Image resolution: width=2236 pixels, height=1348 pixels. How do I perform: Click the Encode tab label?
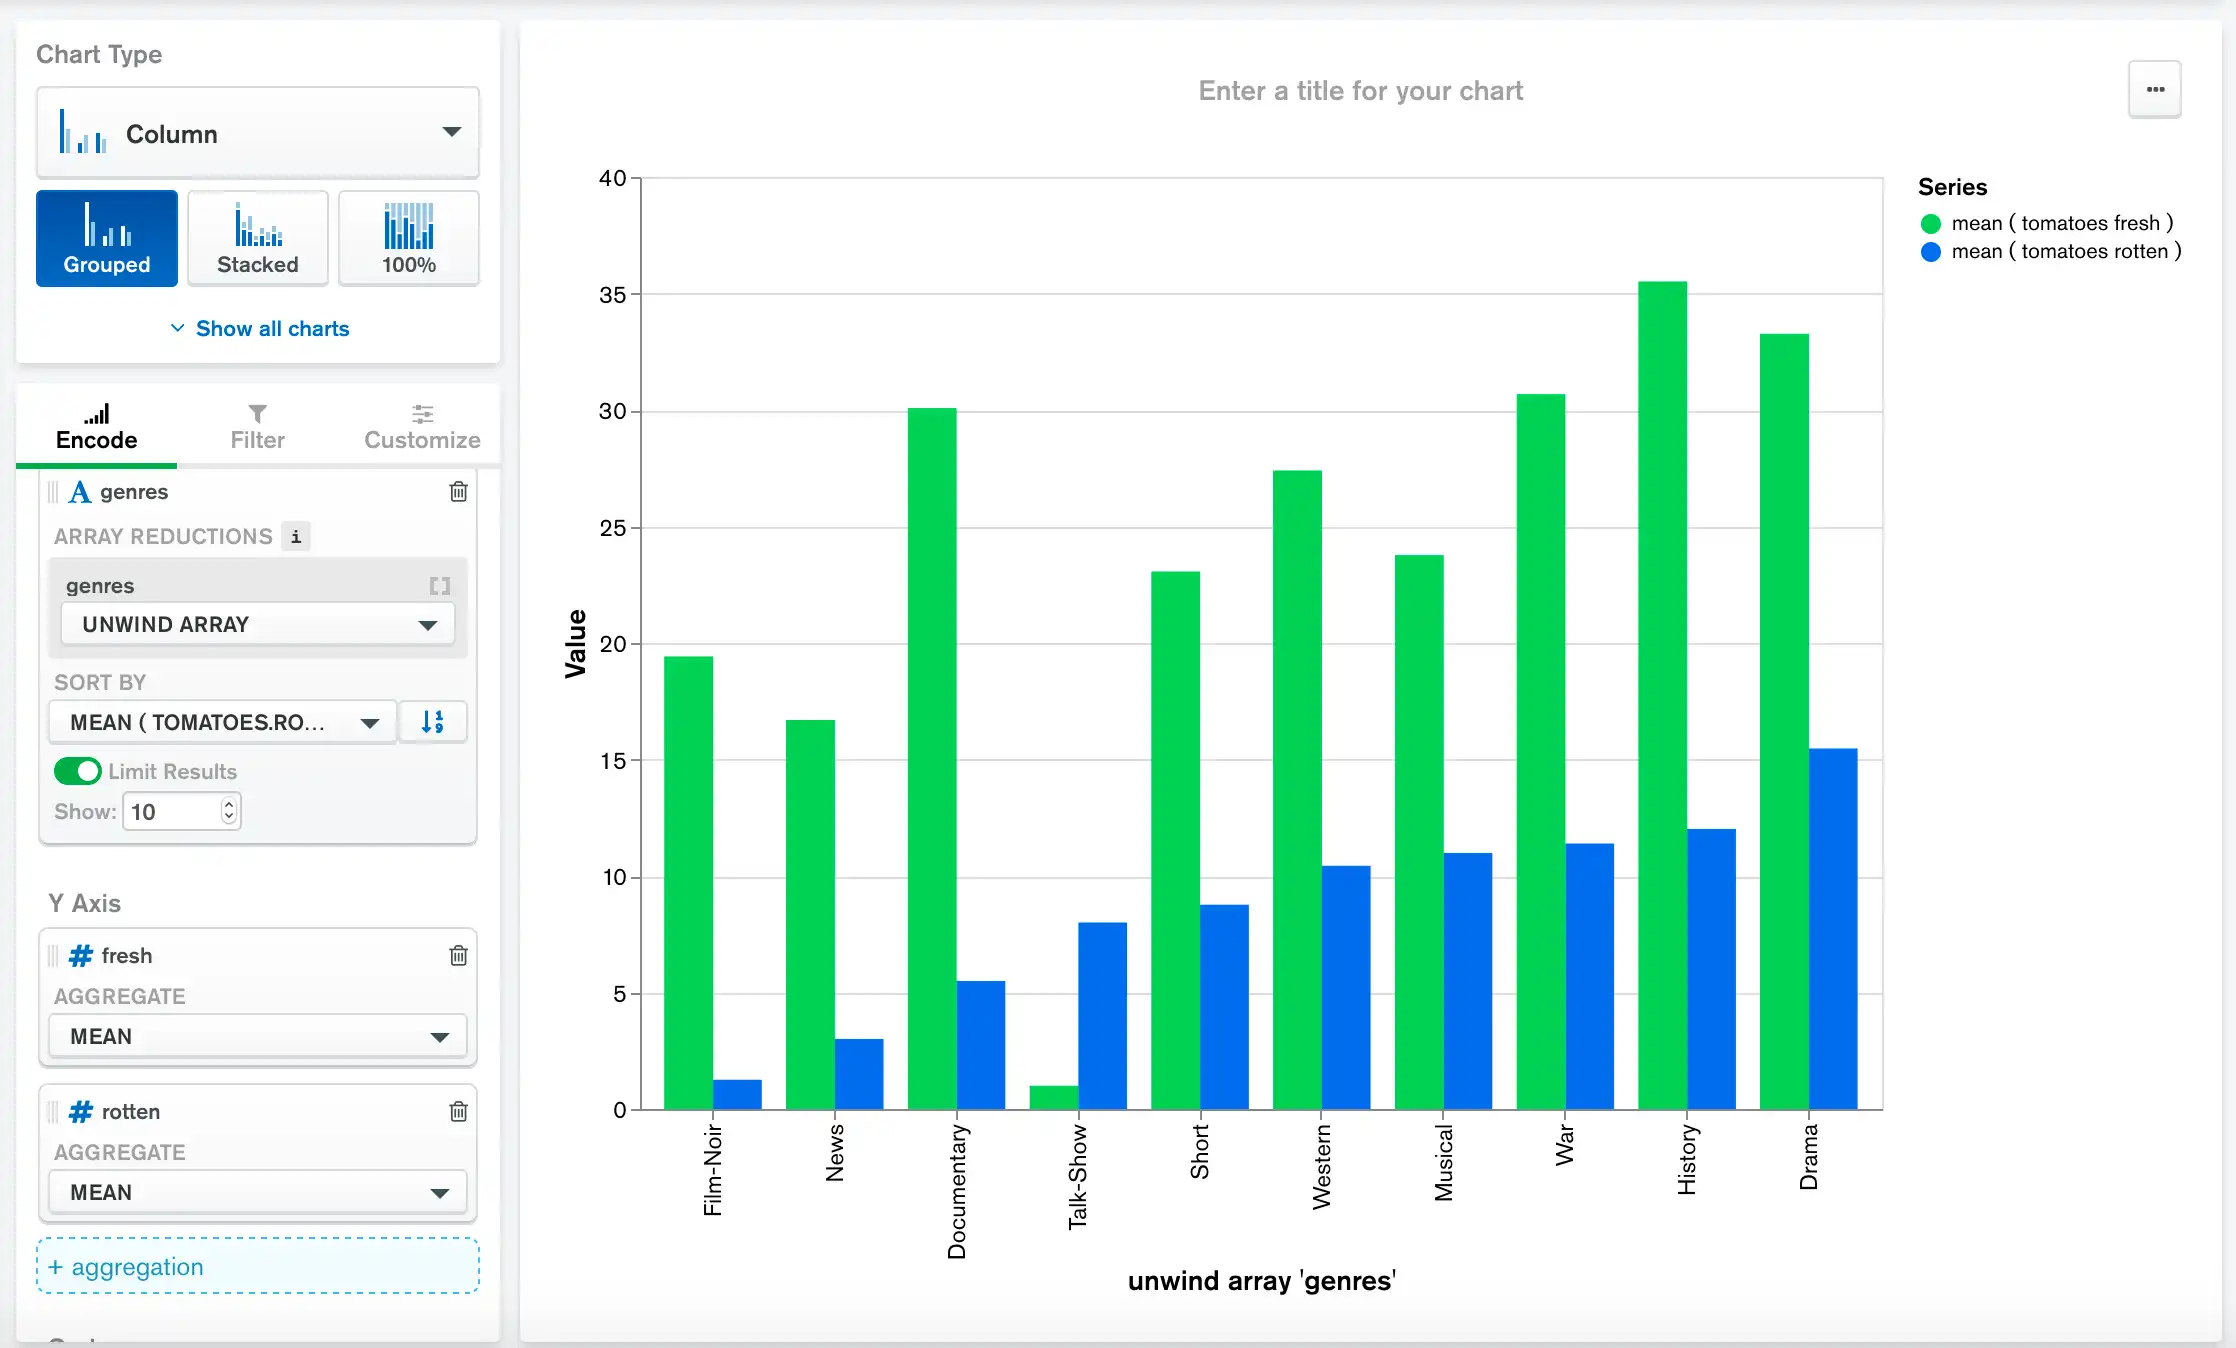[x=99, y=439]
